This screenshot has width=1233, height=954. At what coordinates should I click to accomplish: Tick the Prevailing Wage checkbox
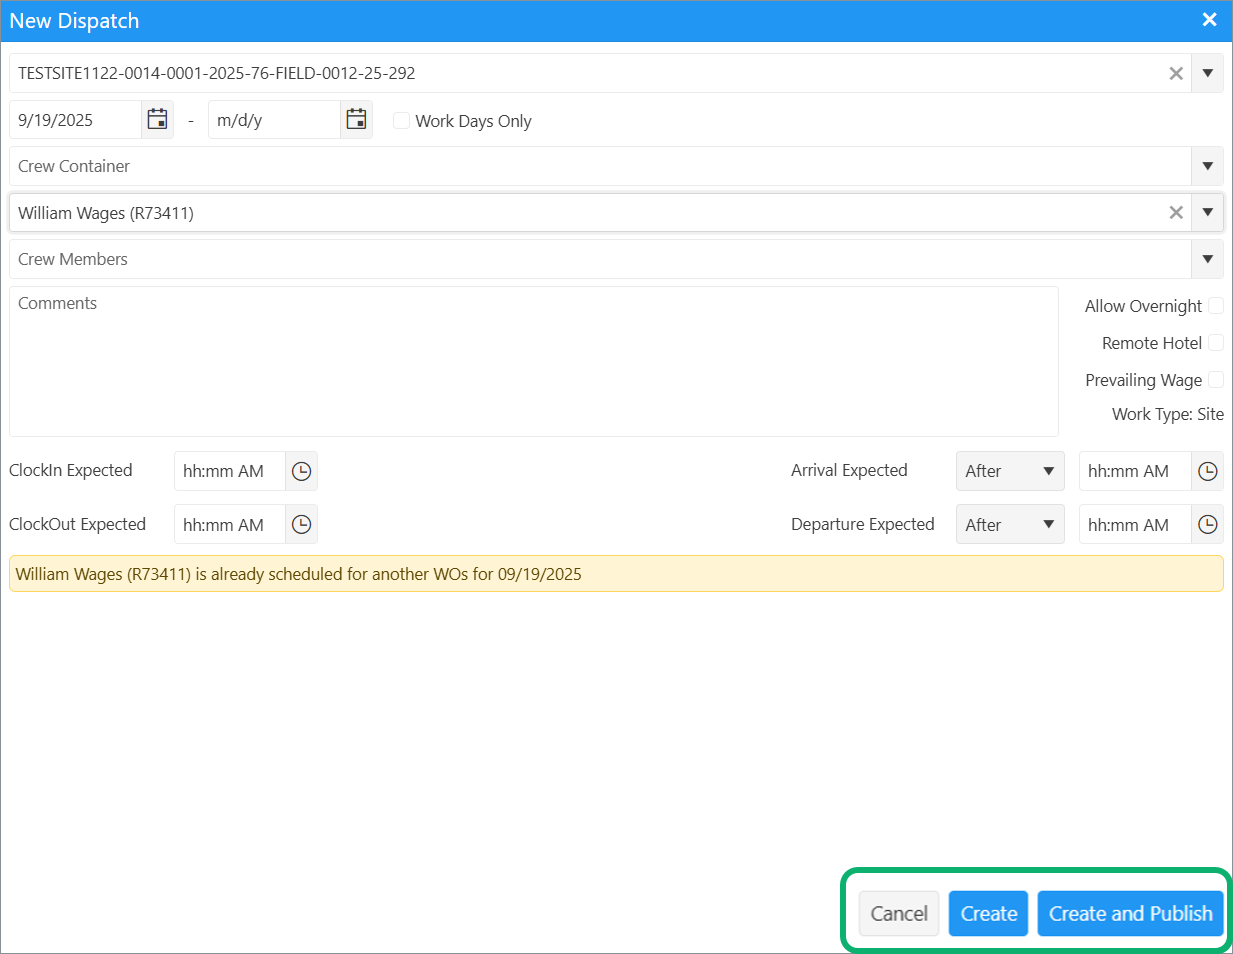[1216, 380]
